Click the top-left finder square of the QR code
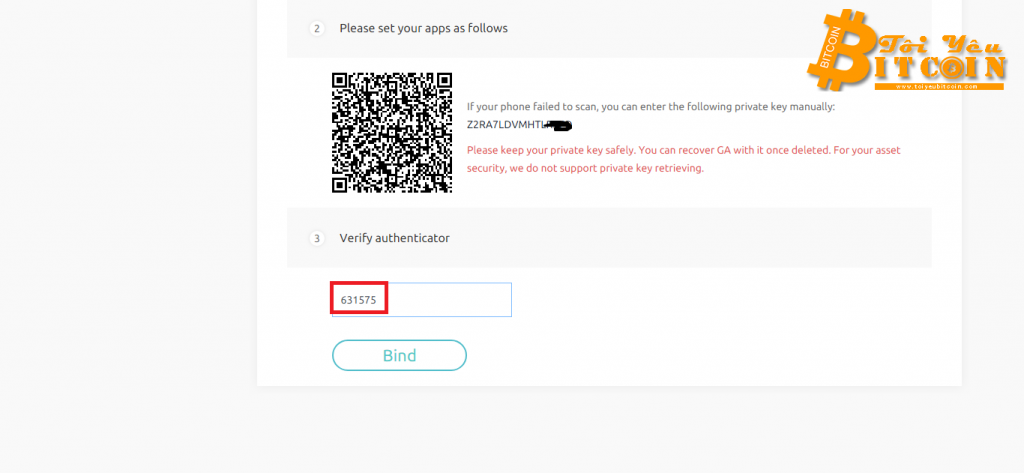 [x=341, y=81]
